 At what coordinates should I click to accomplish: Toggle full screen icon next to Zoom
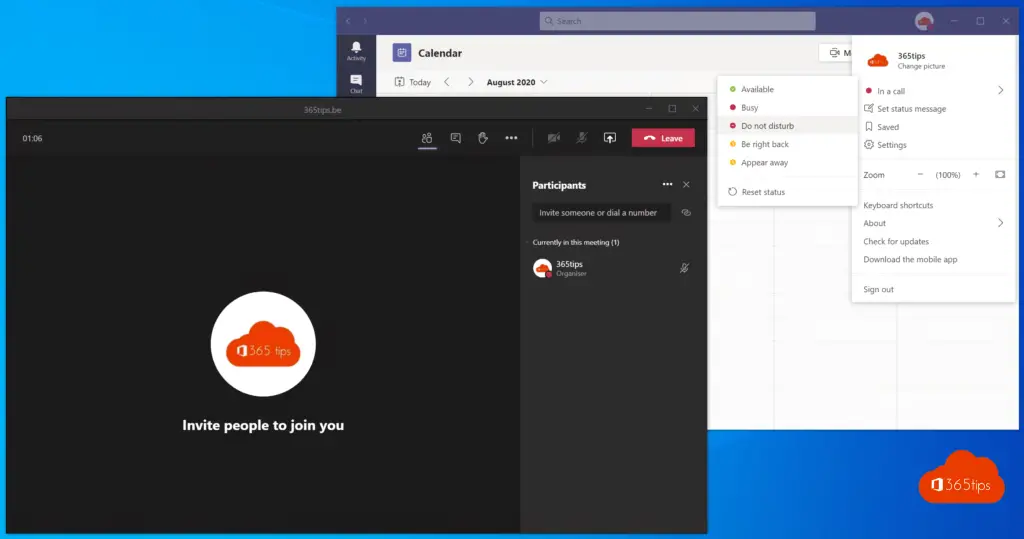coord(1000,174)
